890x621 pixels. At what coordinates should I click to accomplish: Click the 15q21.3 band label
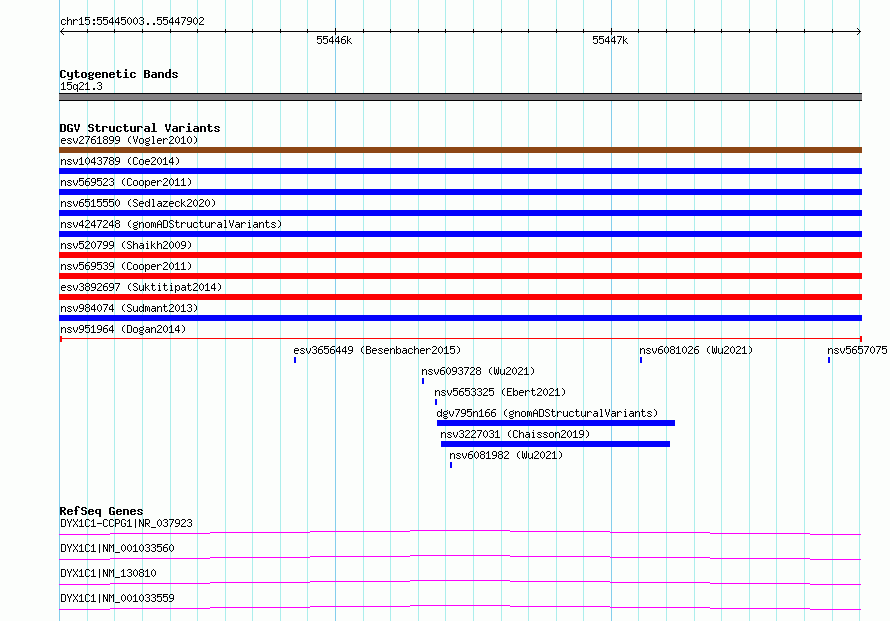[x=81, y=86]
